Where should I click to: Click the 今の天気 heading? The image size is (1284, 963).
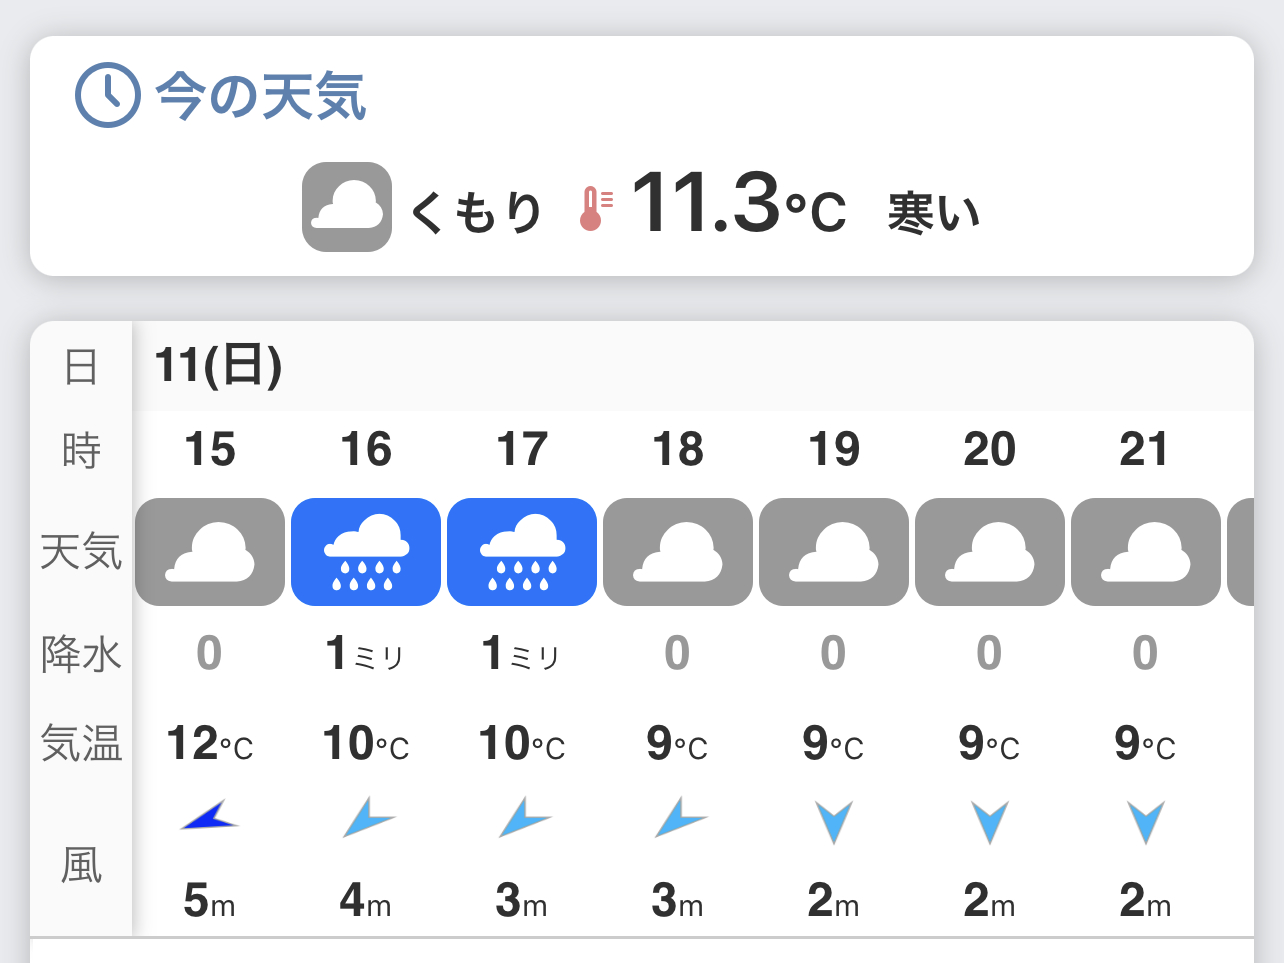(260, 97)
